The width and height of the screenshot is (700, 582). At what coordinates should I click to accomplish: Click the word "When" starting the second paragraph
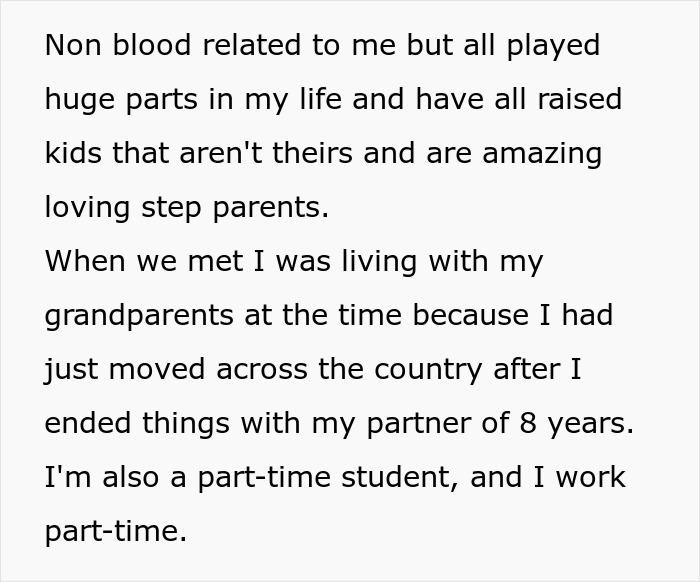85,261
